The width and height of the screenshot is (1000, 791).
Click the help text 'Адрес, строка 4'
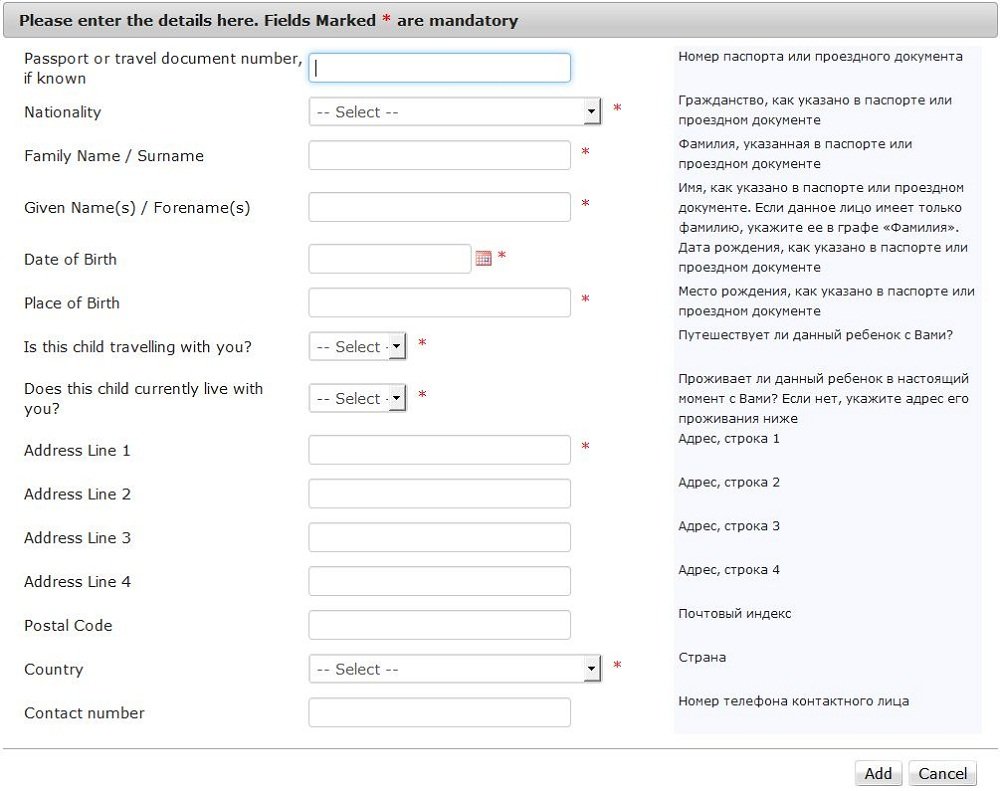pos(728,570)
